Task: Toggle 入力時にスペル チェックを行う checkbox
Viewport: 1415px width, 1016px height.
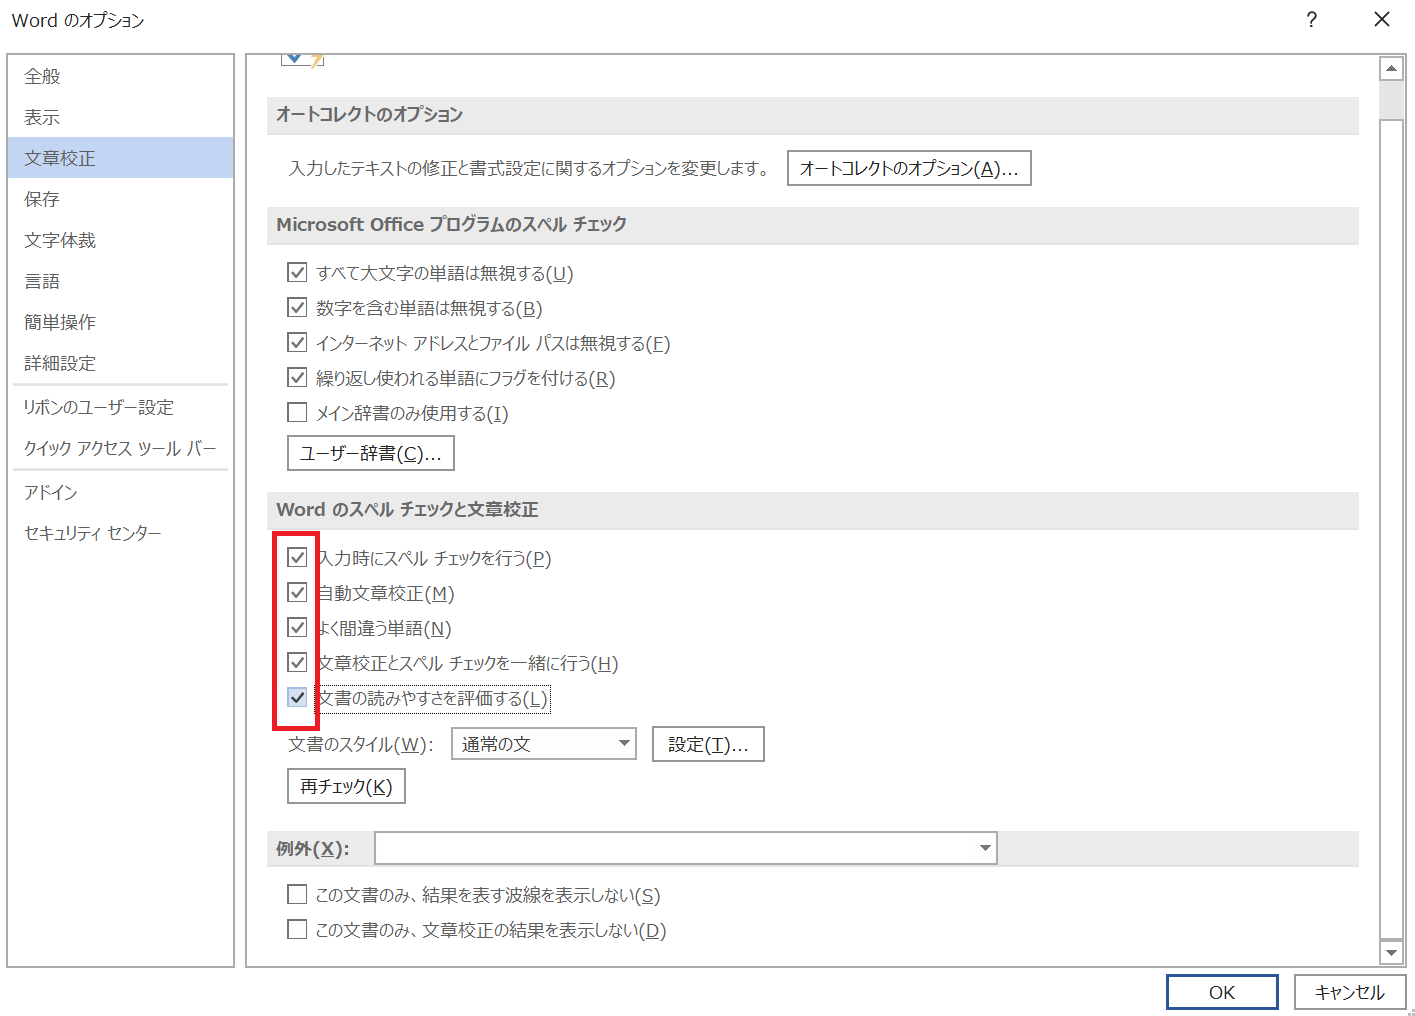Action: point(297,557)
